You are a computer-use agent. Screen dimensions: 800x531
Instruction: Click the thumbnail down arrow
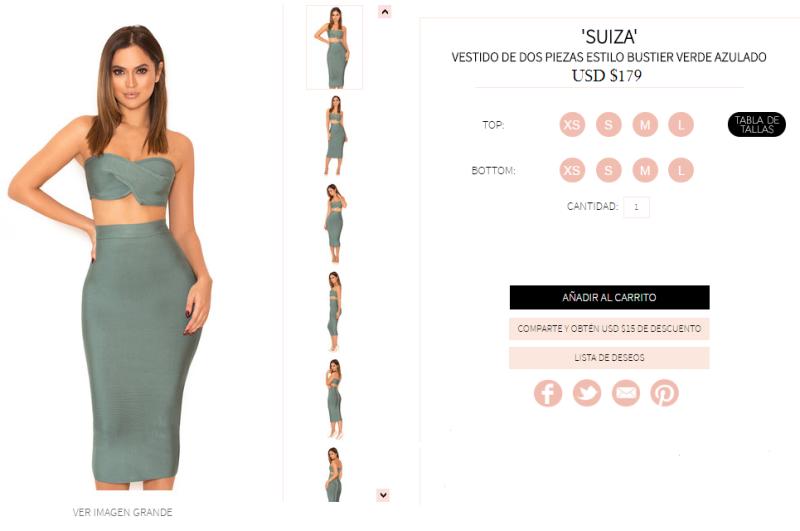coord(383,495)
